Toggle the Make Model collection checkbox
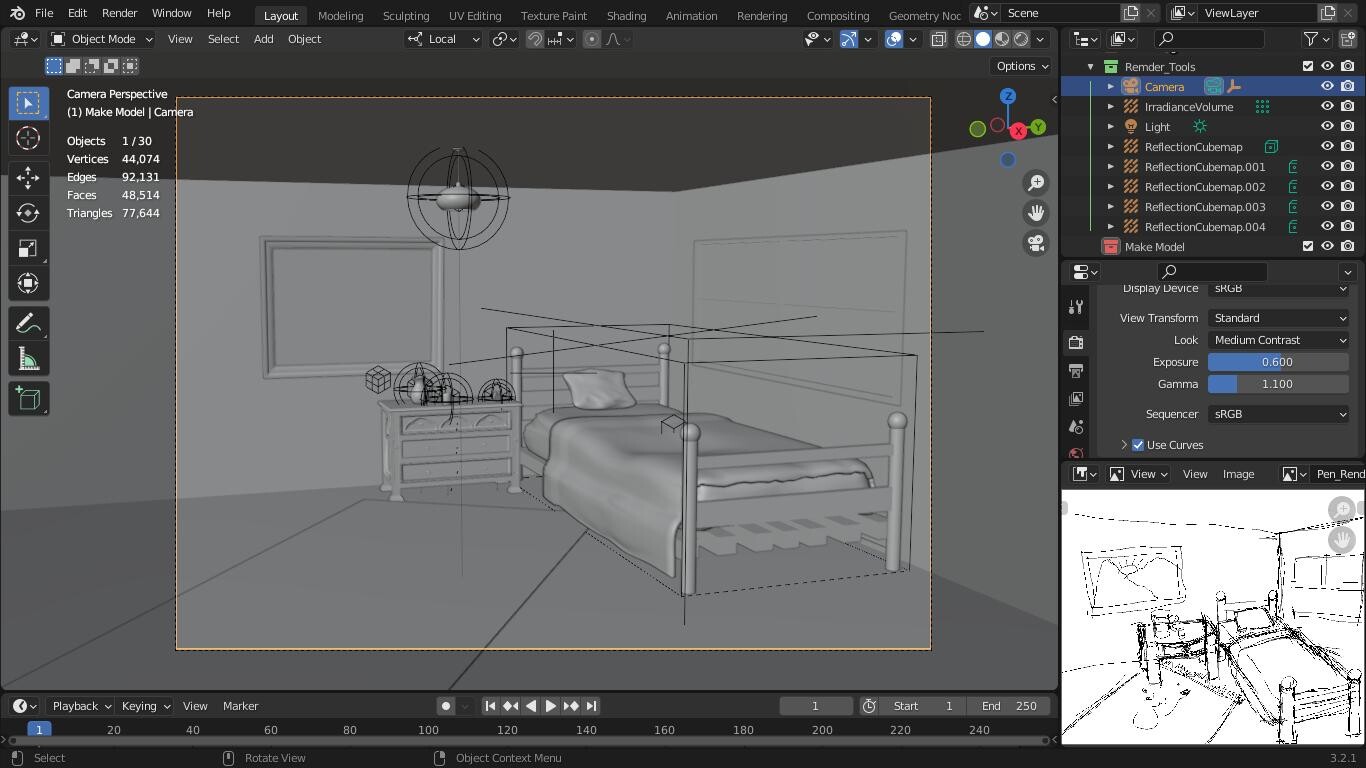Screen dimensions: 1366x768 pyautogui.click(x=1307, y=247)
